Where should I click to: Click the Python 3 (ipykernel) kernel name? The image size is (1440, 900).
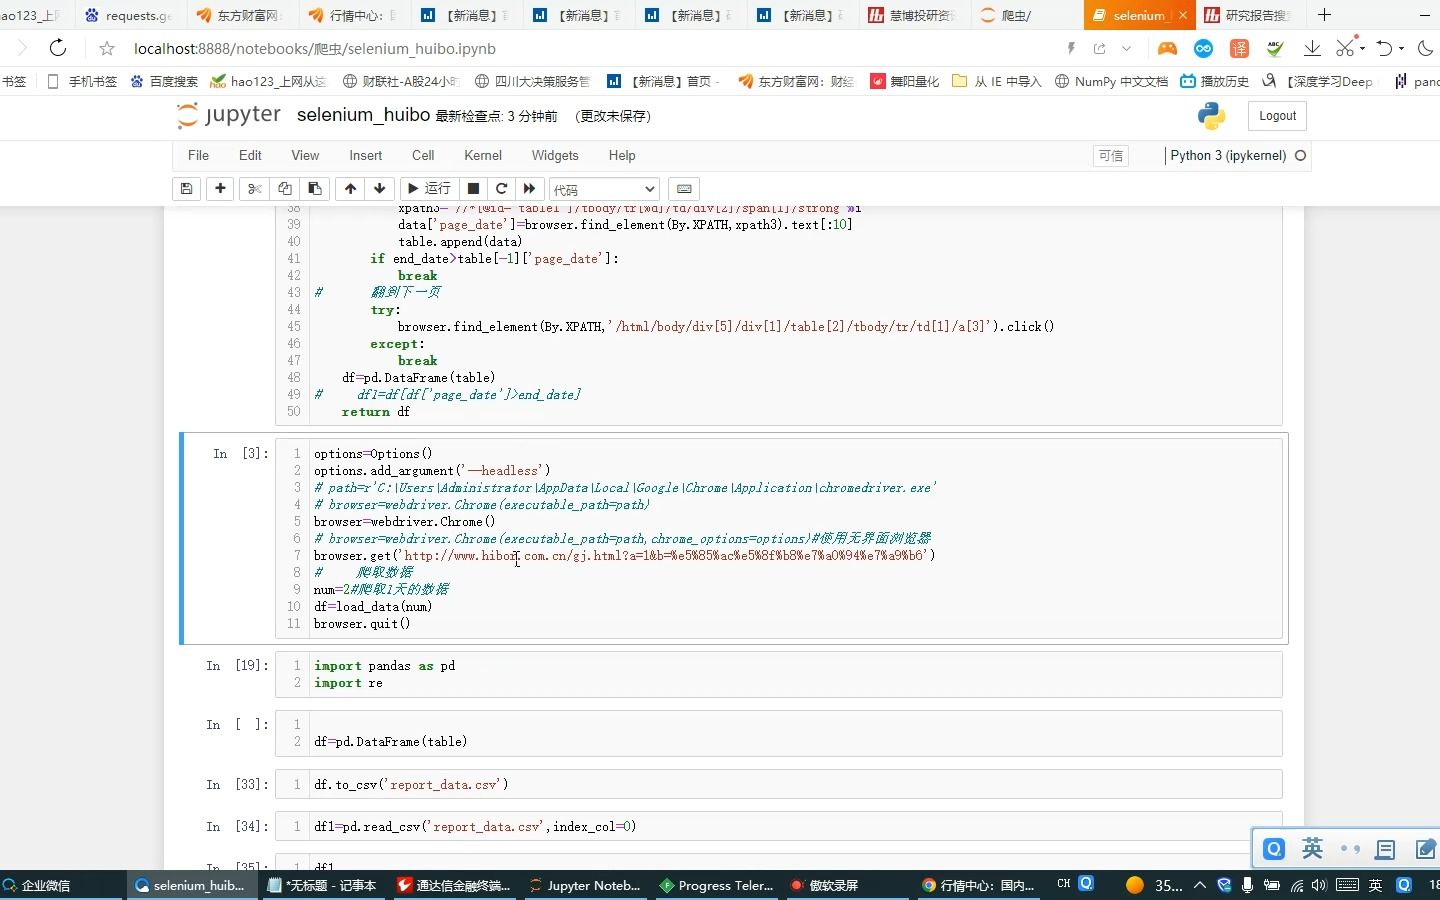[x=1228, y=156]
